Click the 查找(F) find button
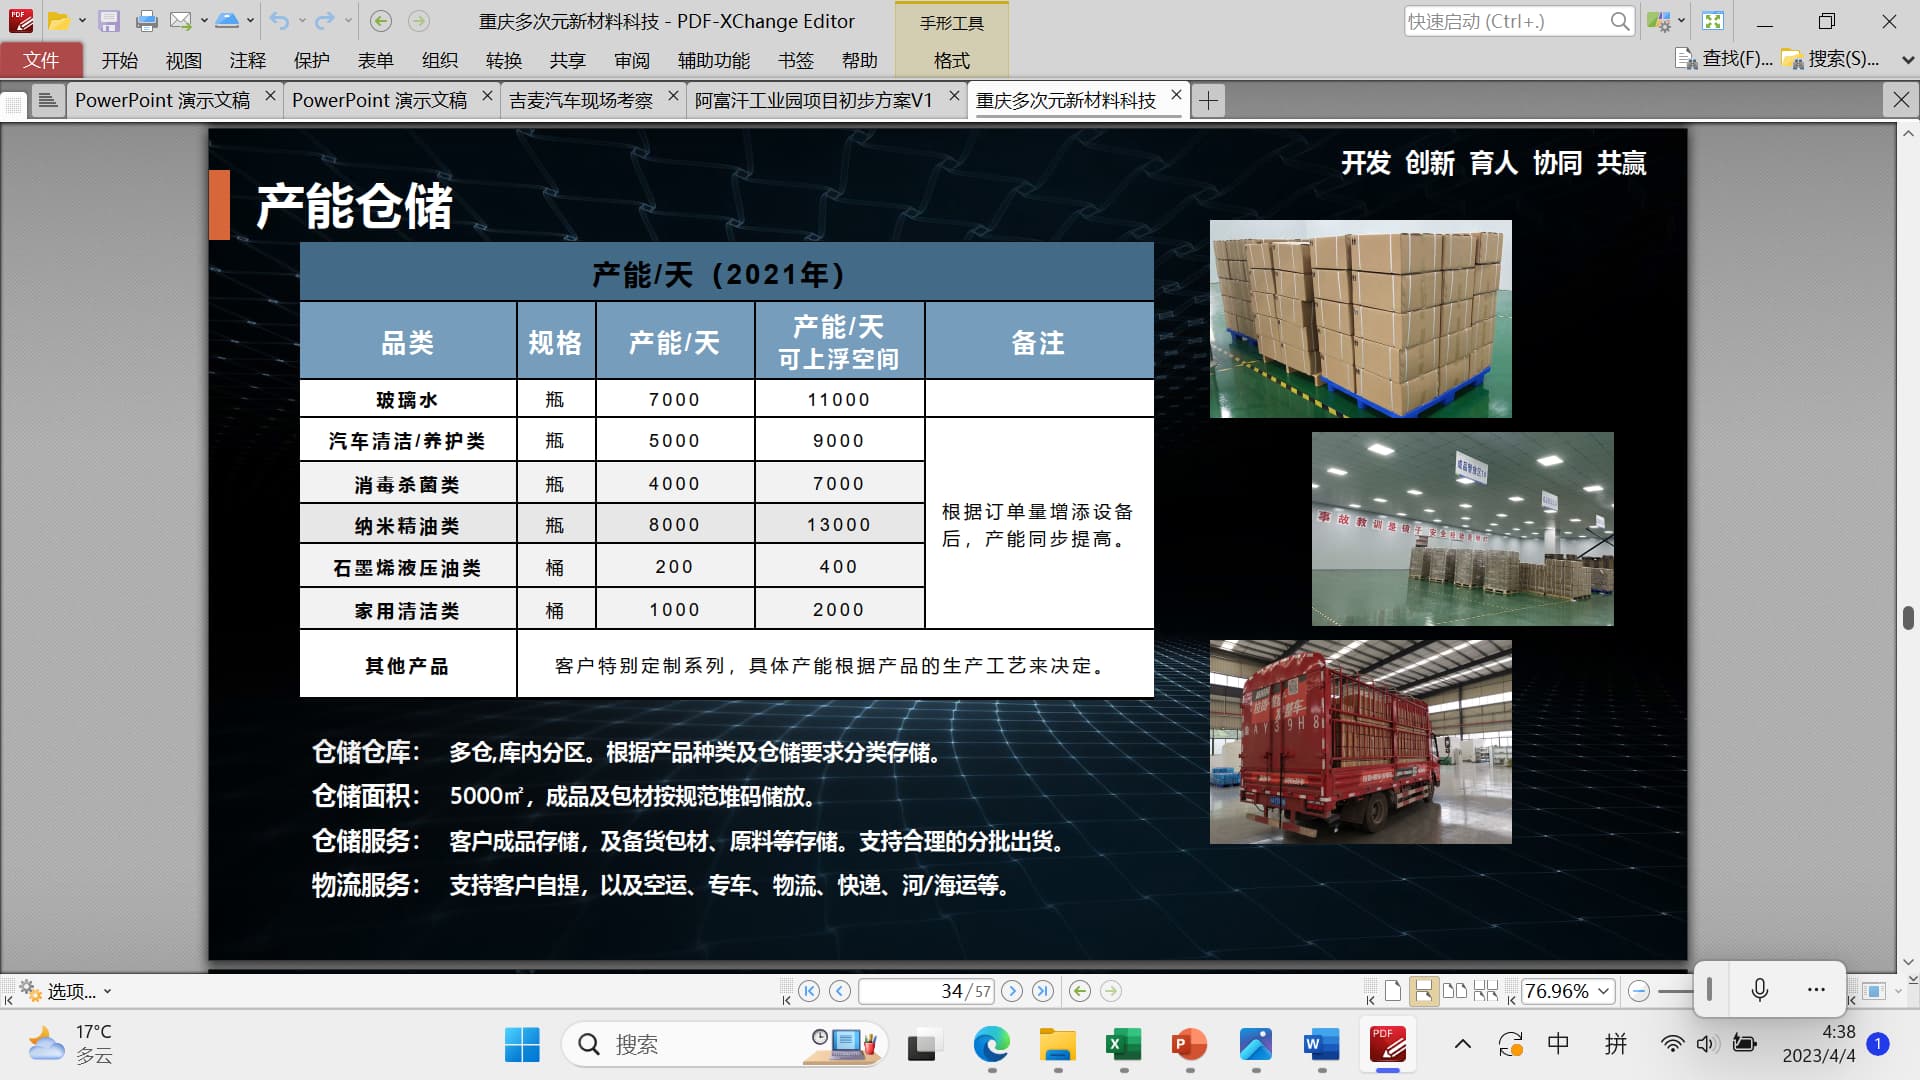Image resolution: width=1920 pixels, height=1080 pixels. point(1724,59)
